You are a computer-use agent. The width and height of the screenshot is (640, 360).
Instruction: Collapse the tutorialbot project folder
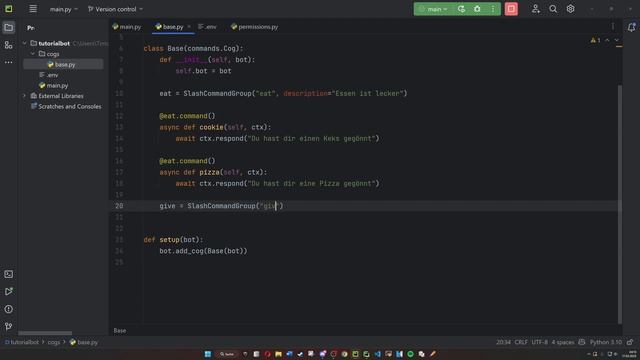25,43
